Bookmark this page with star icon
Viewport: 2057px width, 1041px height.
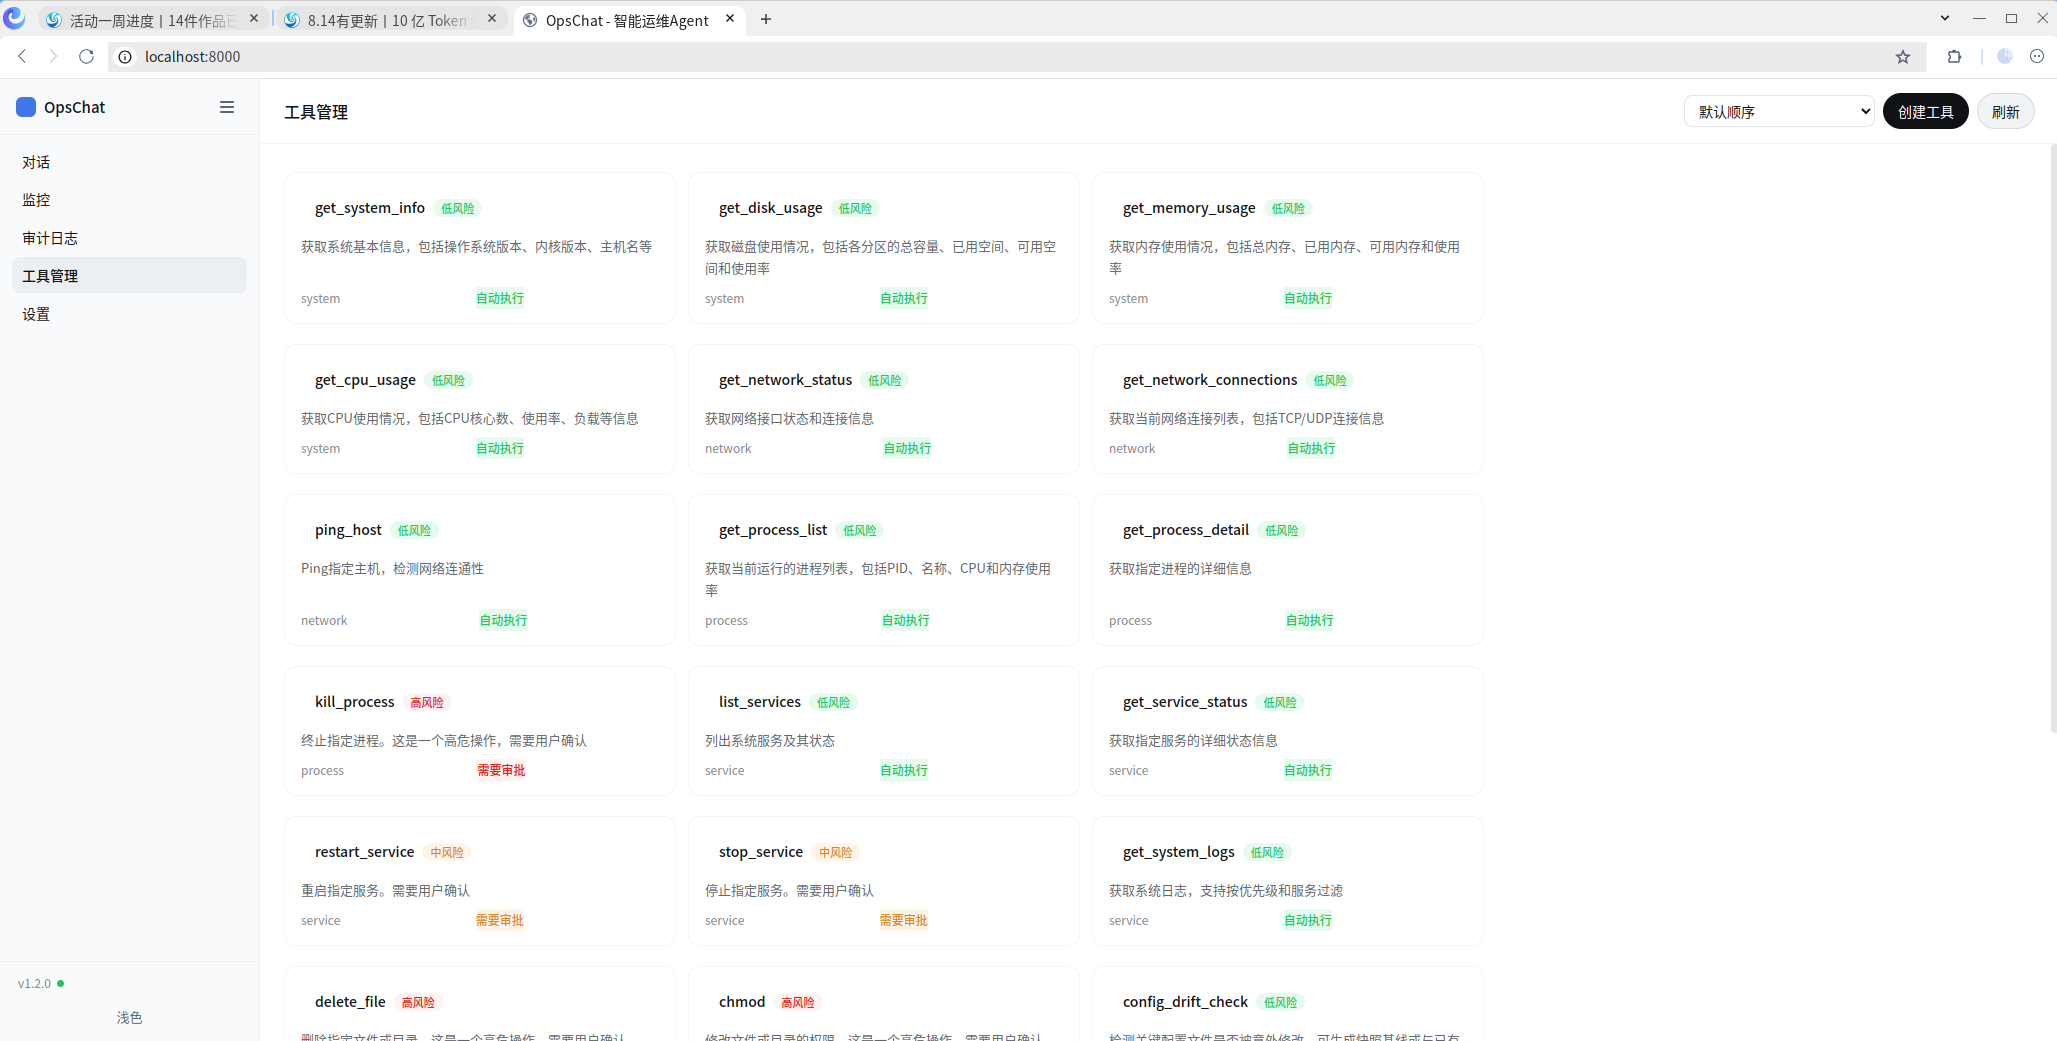coord(1903,57)
